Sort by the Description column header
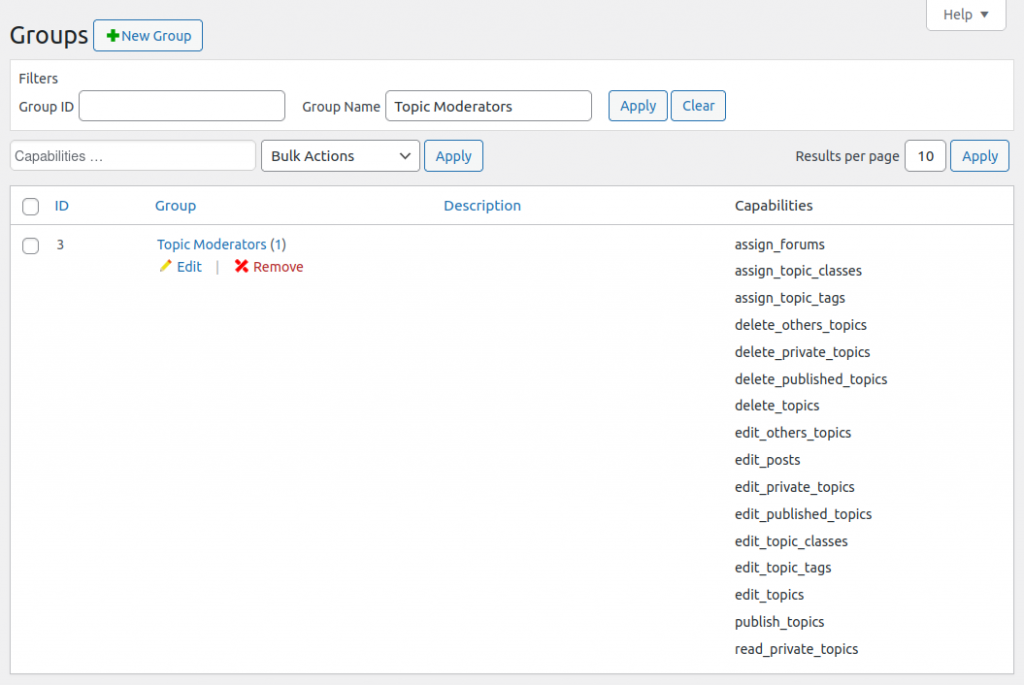1024x685 pixels. 482,206
